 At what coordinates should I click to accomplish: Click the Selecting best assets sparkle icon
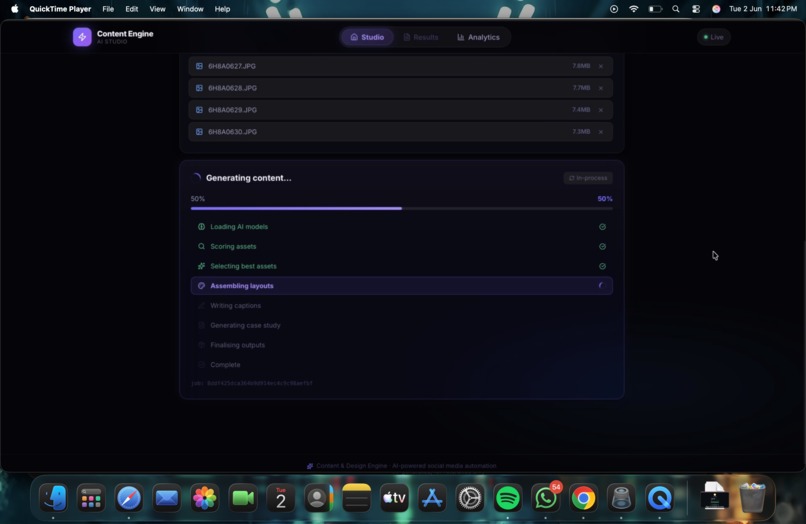coord(202,266)
